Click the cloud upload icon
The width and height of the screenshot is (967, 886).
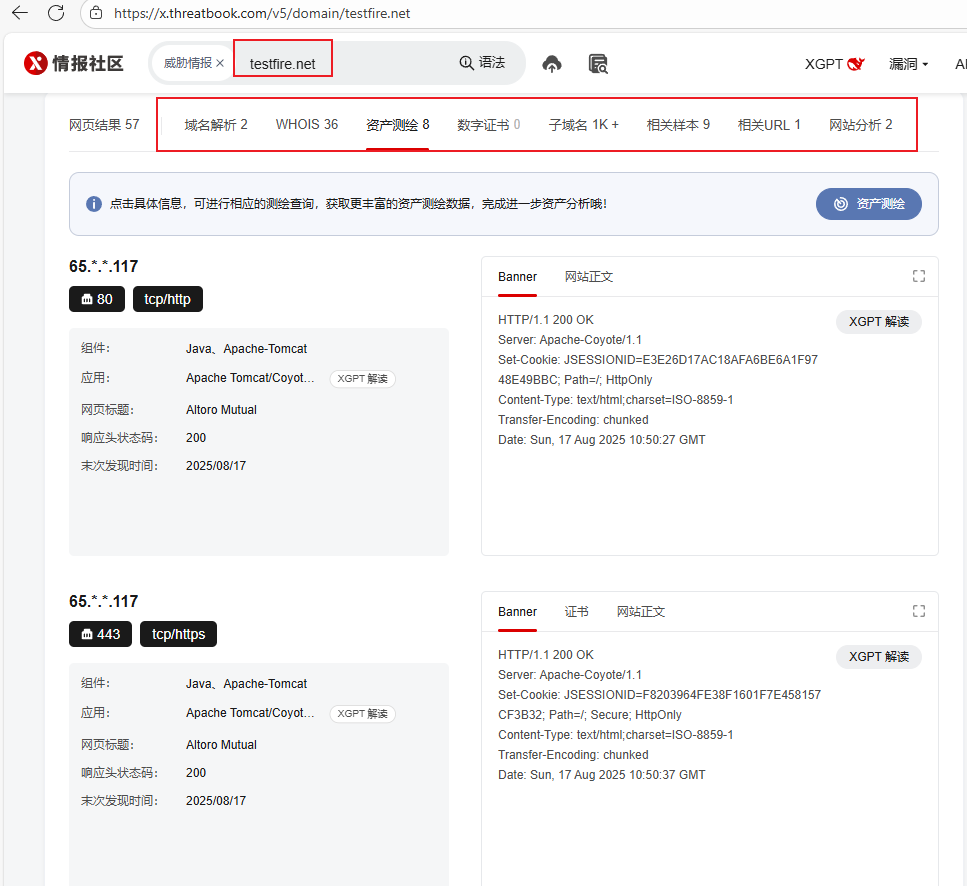pyautogui.click(x=552, y=64)
